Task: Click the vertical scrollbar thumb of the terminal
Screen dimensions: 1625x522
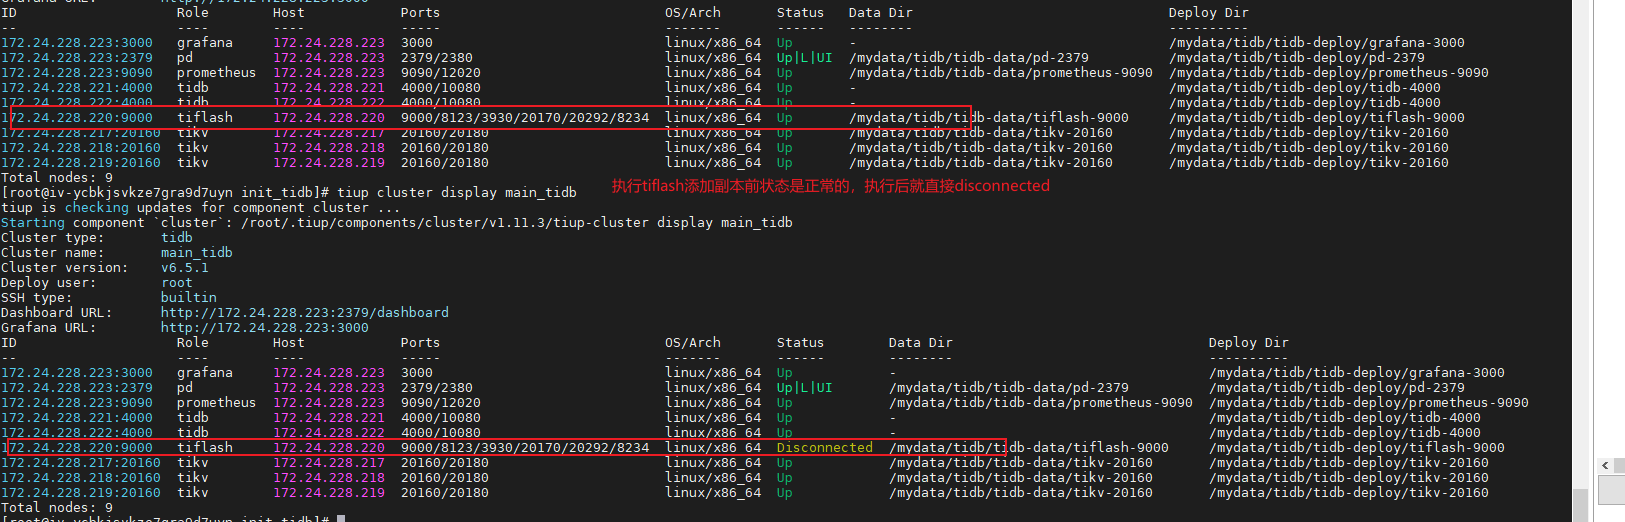Action: click(x=1581, y=505)
